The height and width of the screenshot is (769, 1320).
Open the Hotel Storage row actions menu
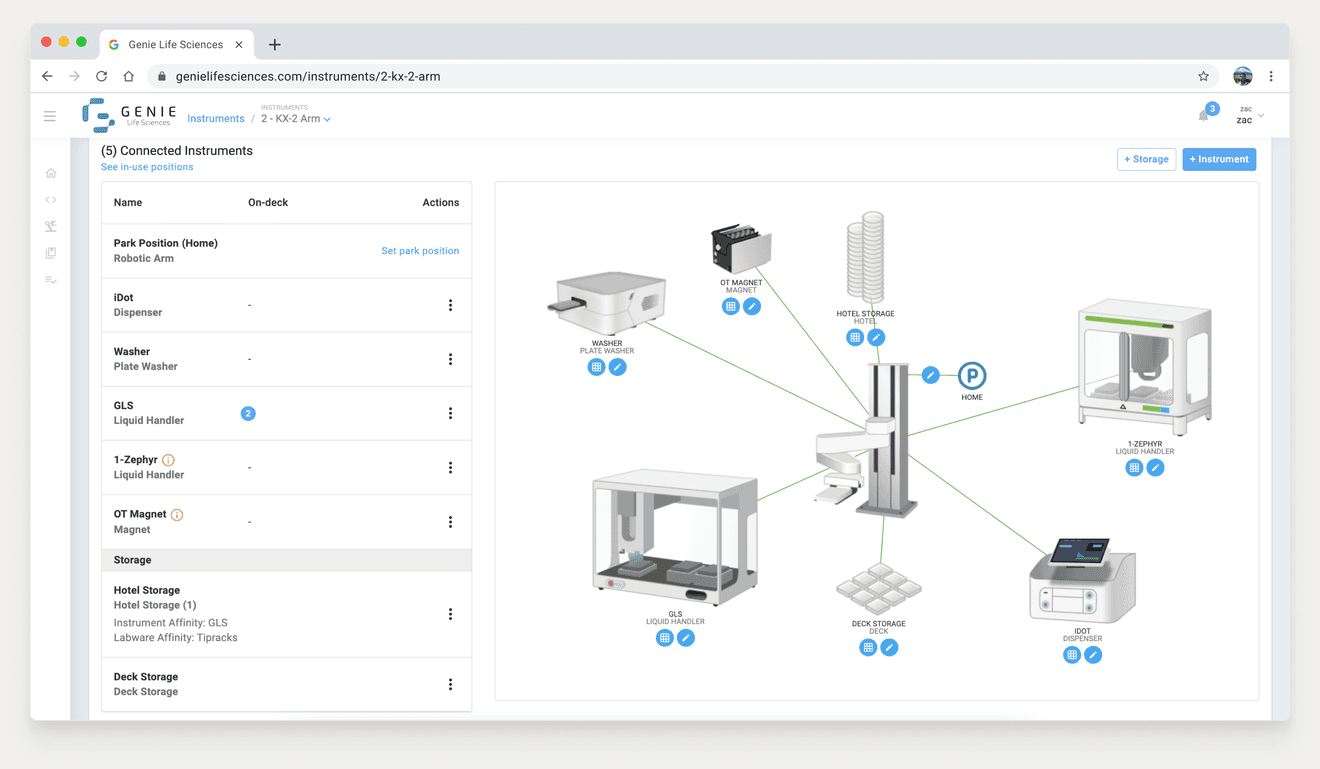(450, 614)
